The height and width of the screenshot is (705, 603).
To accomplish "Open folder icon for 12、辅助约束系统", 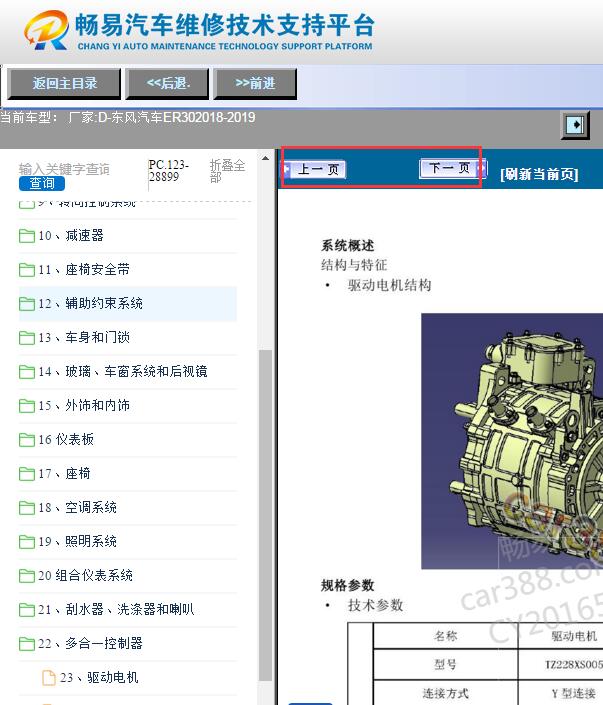I will [27, 304].
